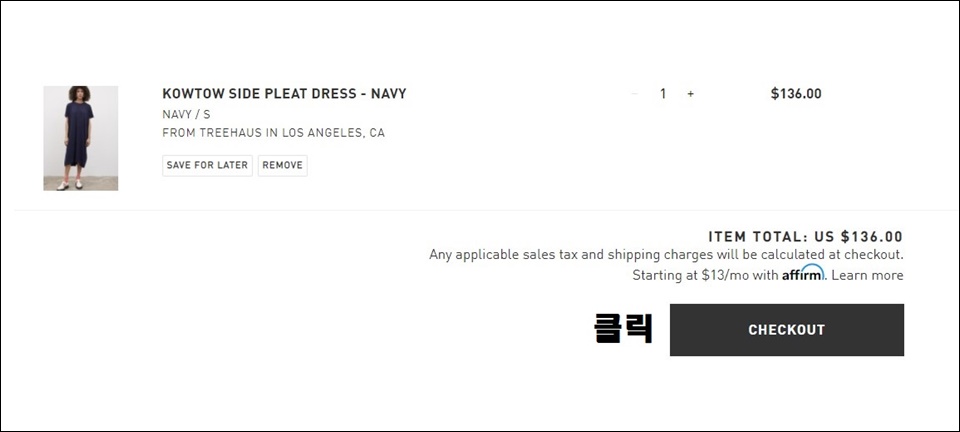Screen dimensions: 960x432
Task: Save the dress for later
Action: [x=207, y=165]
